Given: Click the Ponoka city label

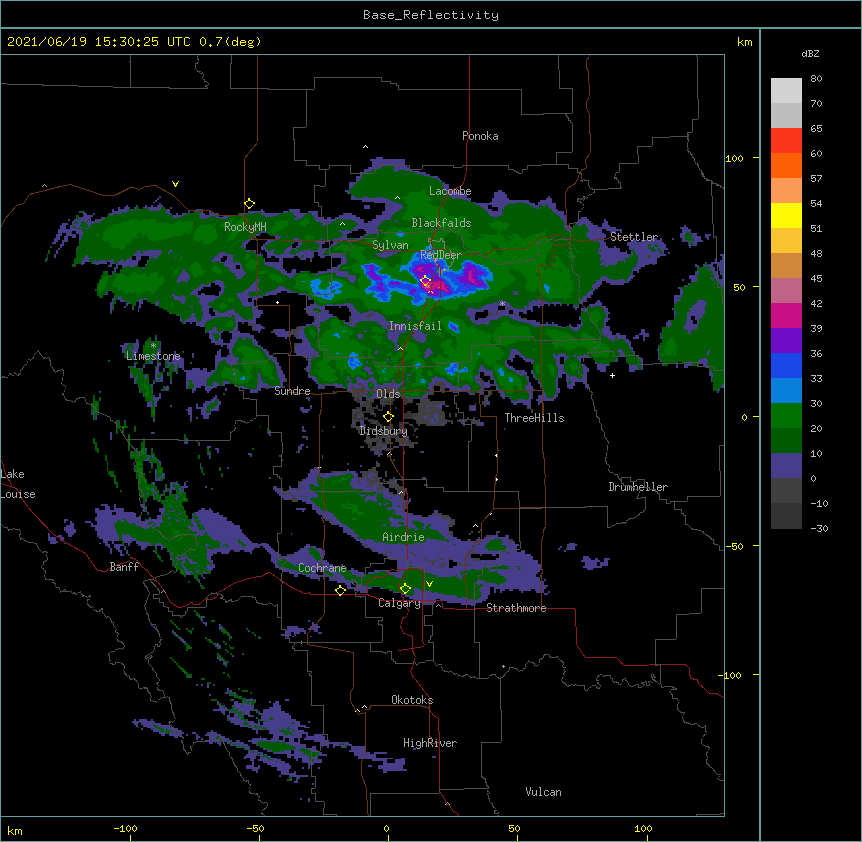Looking at the screenshot, I should coord(480,136).
